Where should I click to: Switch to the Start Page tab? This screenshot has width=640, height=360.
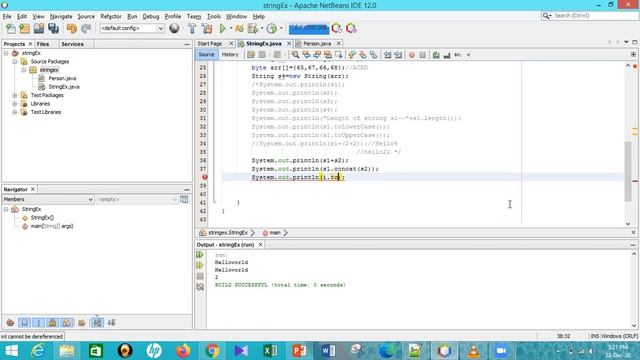[210, 44]
